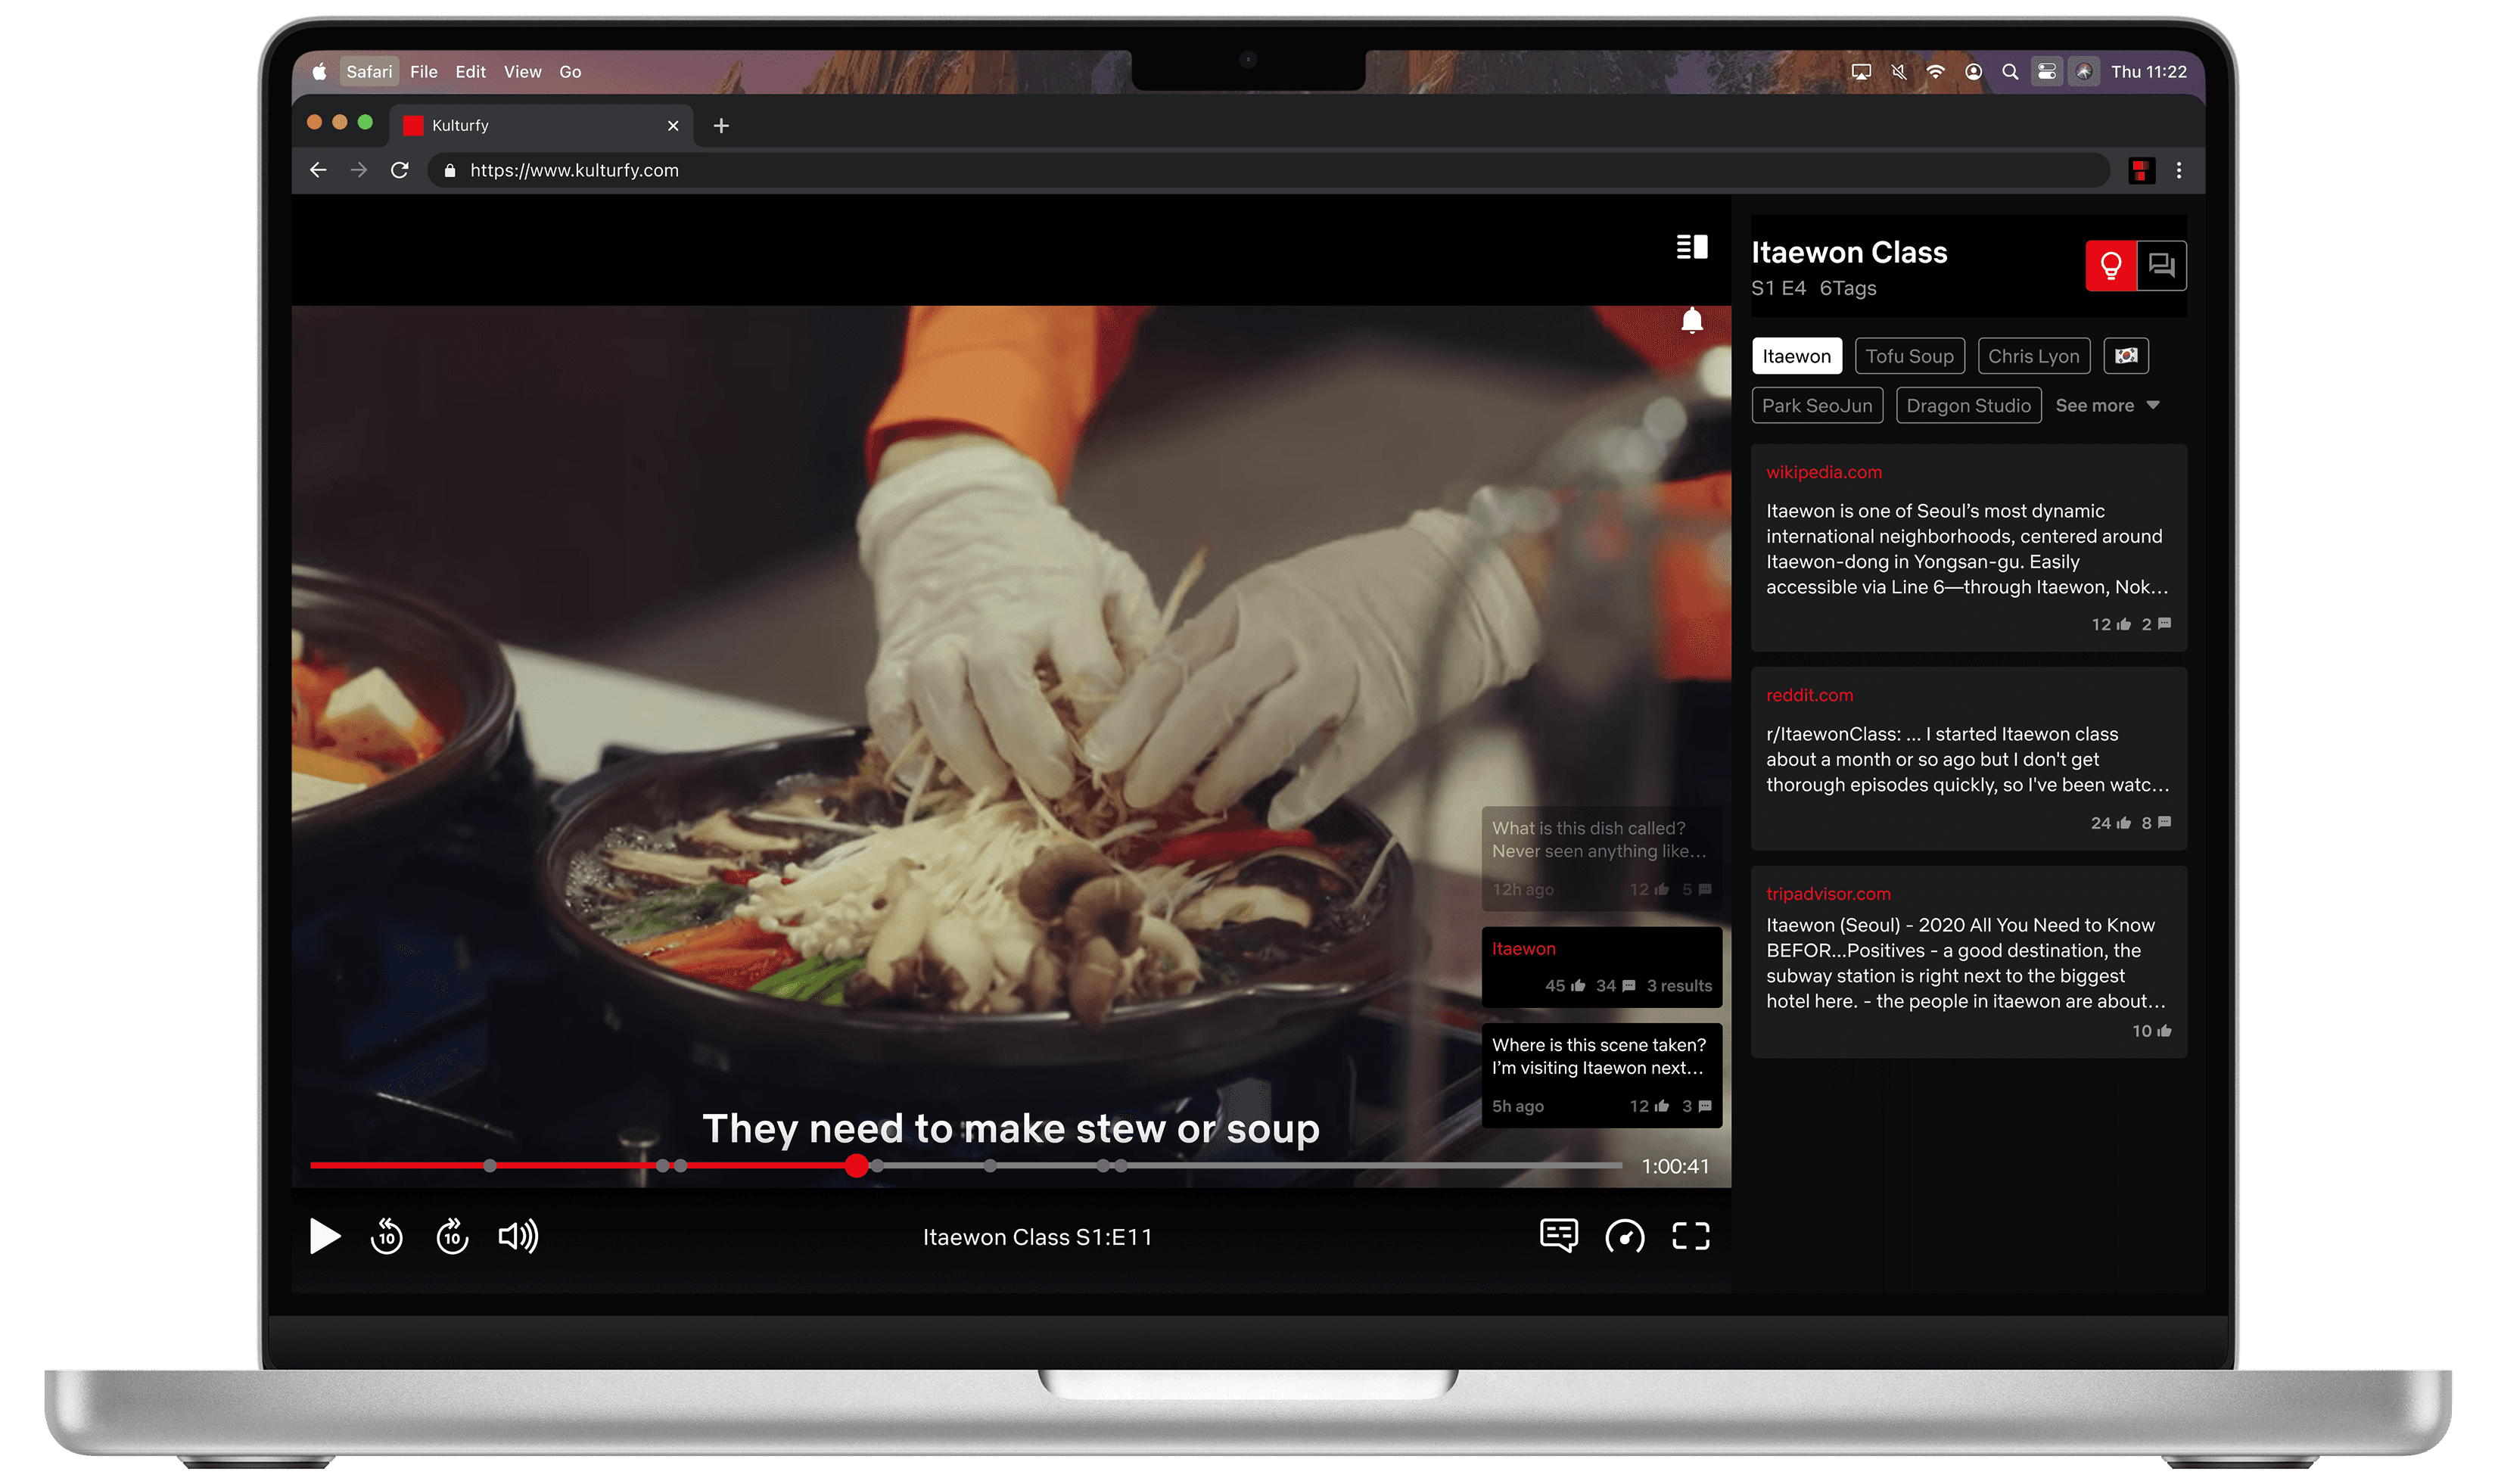Skip forward 10 seconds

pos(452,1236)
